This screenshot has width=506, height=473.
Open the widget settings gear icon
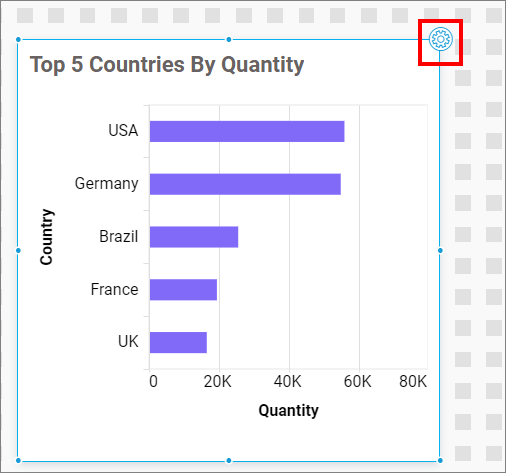click(440, 39)
